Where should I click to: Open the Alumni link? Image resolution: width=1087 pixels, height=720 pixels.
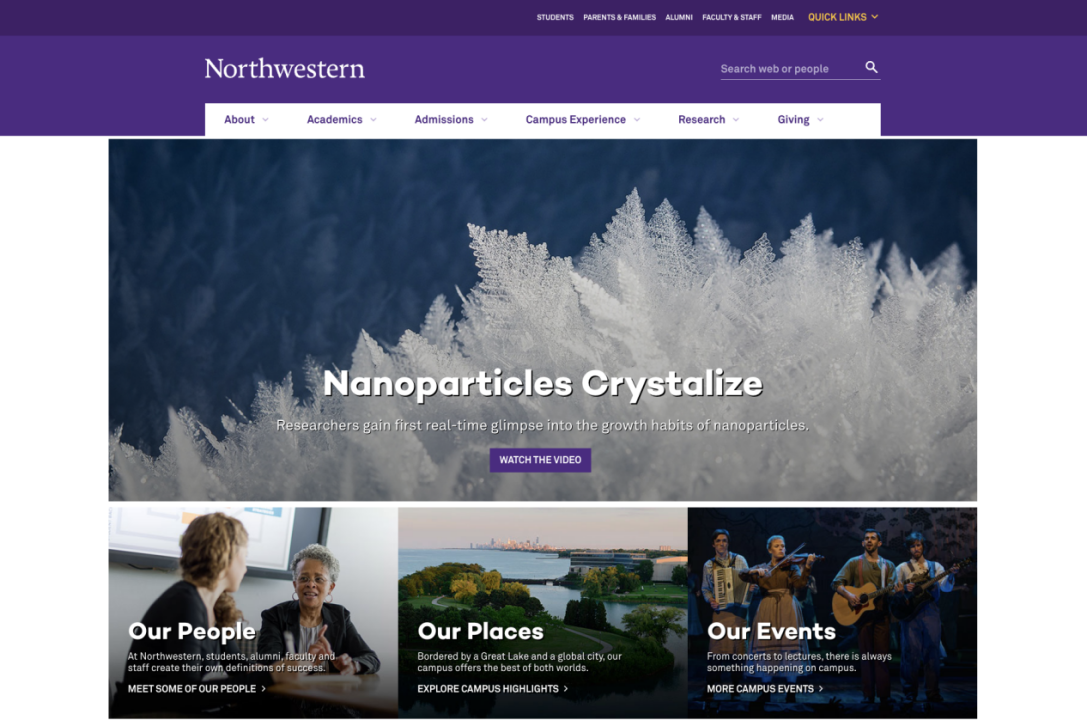(x=679, y=17)
